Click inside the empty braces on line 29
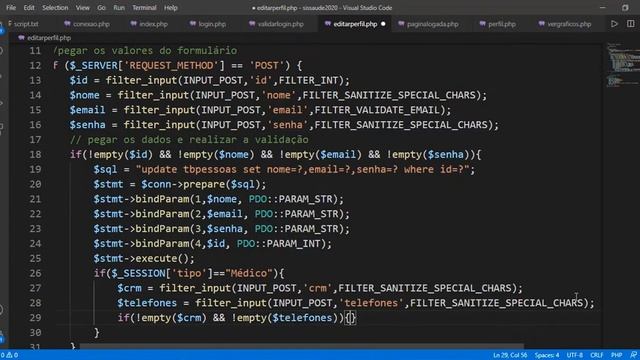The height and width of the screenshot is (360, 640). pyautogui.click(x=351, y=318)
